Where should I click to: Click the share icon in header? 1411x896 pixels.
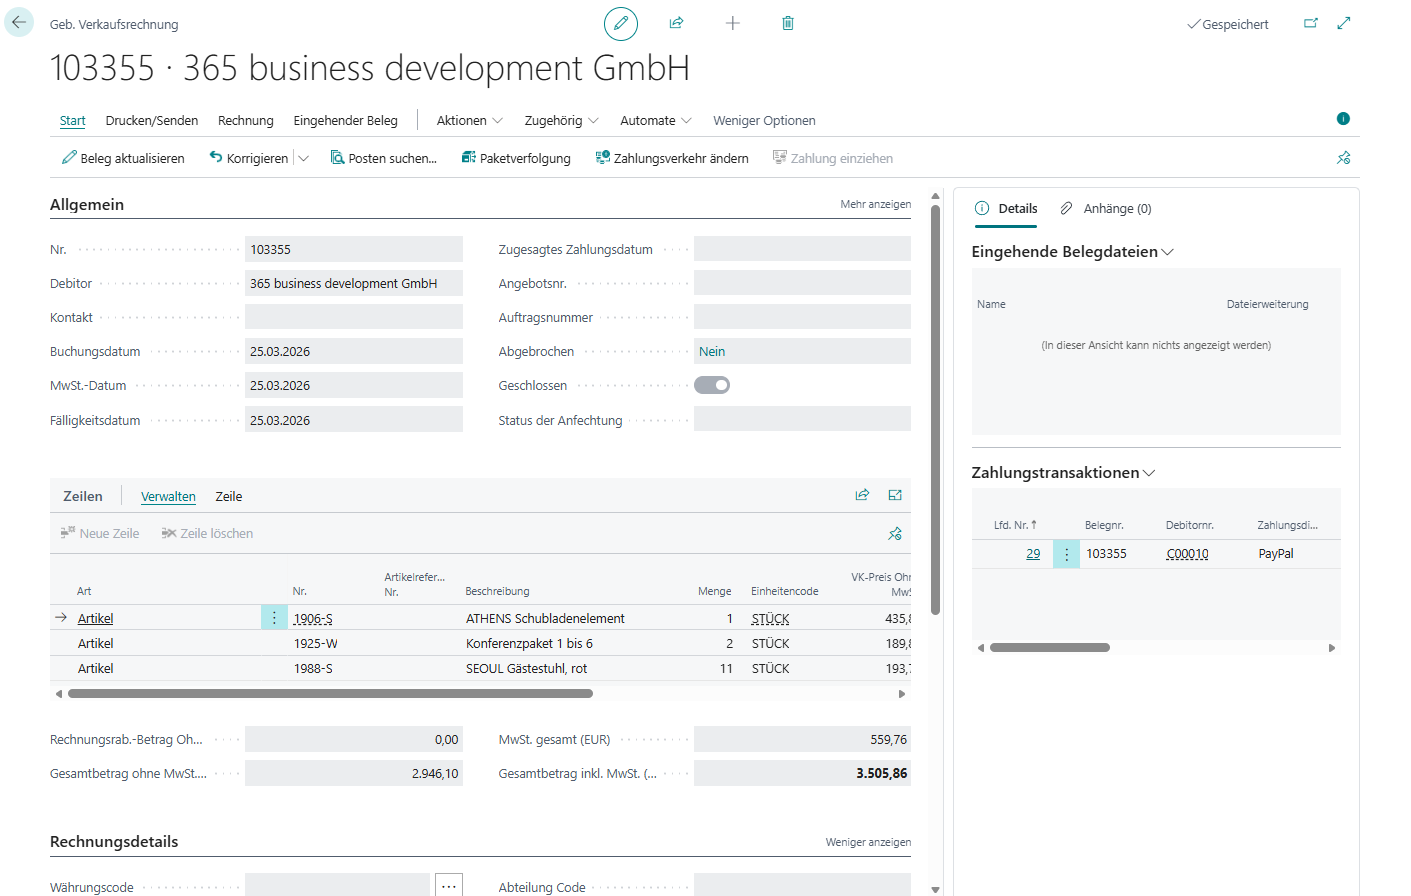click(x=676, y=23)
